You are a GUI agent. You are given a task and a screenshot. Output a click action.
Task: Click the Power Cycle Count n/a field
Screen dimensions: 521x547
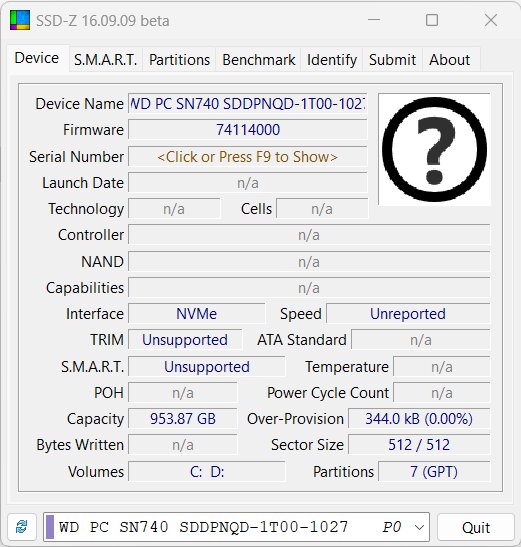tap(442, 393)
